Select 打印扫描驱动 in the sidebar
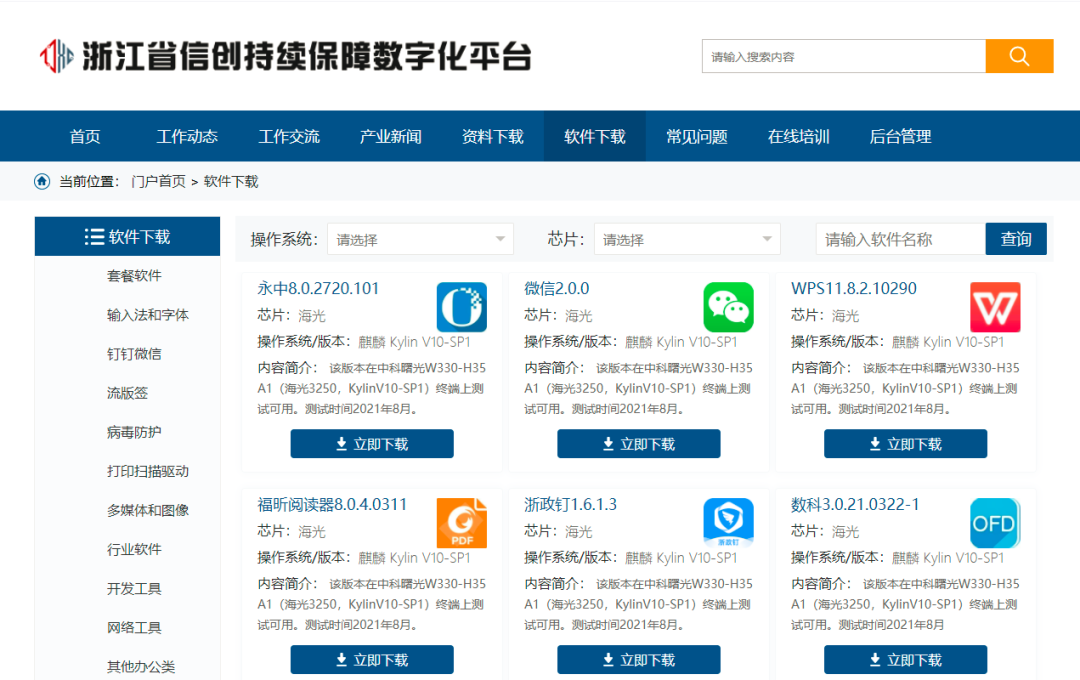 coord(147,471)
